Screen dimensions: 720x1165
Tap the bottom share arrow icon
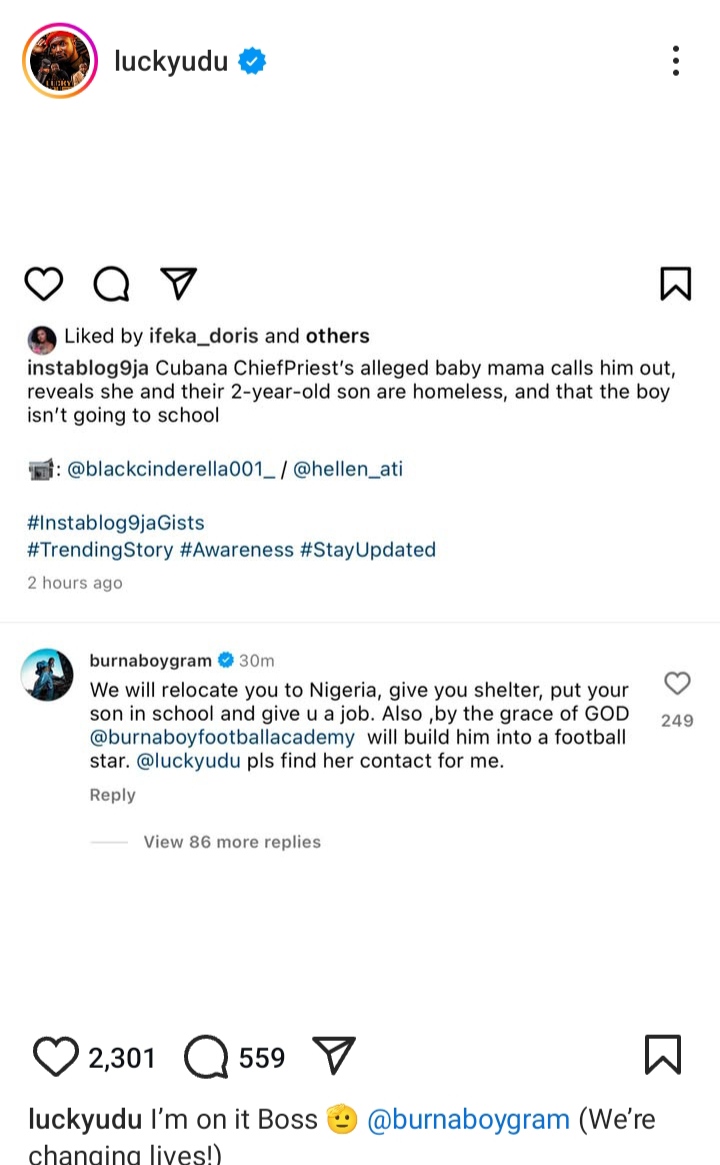[x=334, y=1056]
